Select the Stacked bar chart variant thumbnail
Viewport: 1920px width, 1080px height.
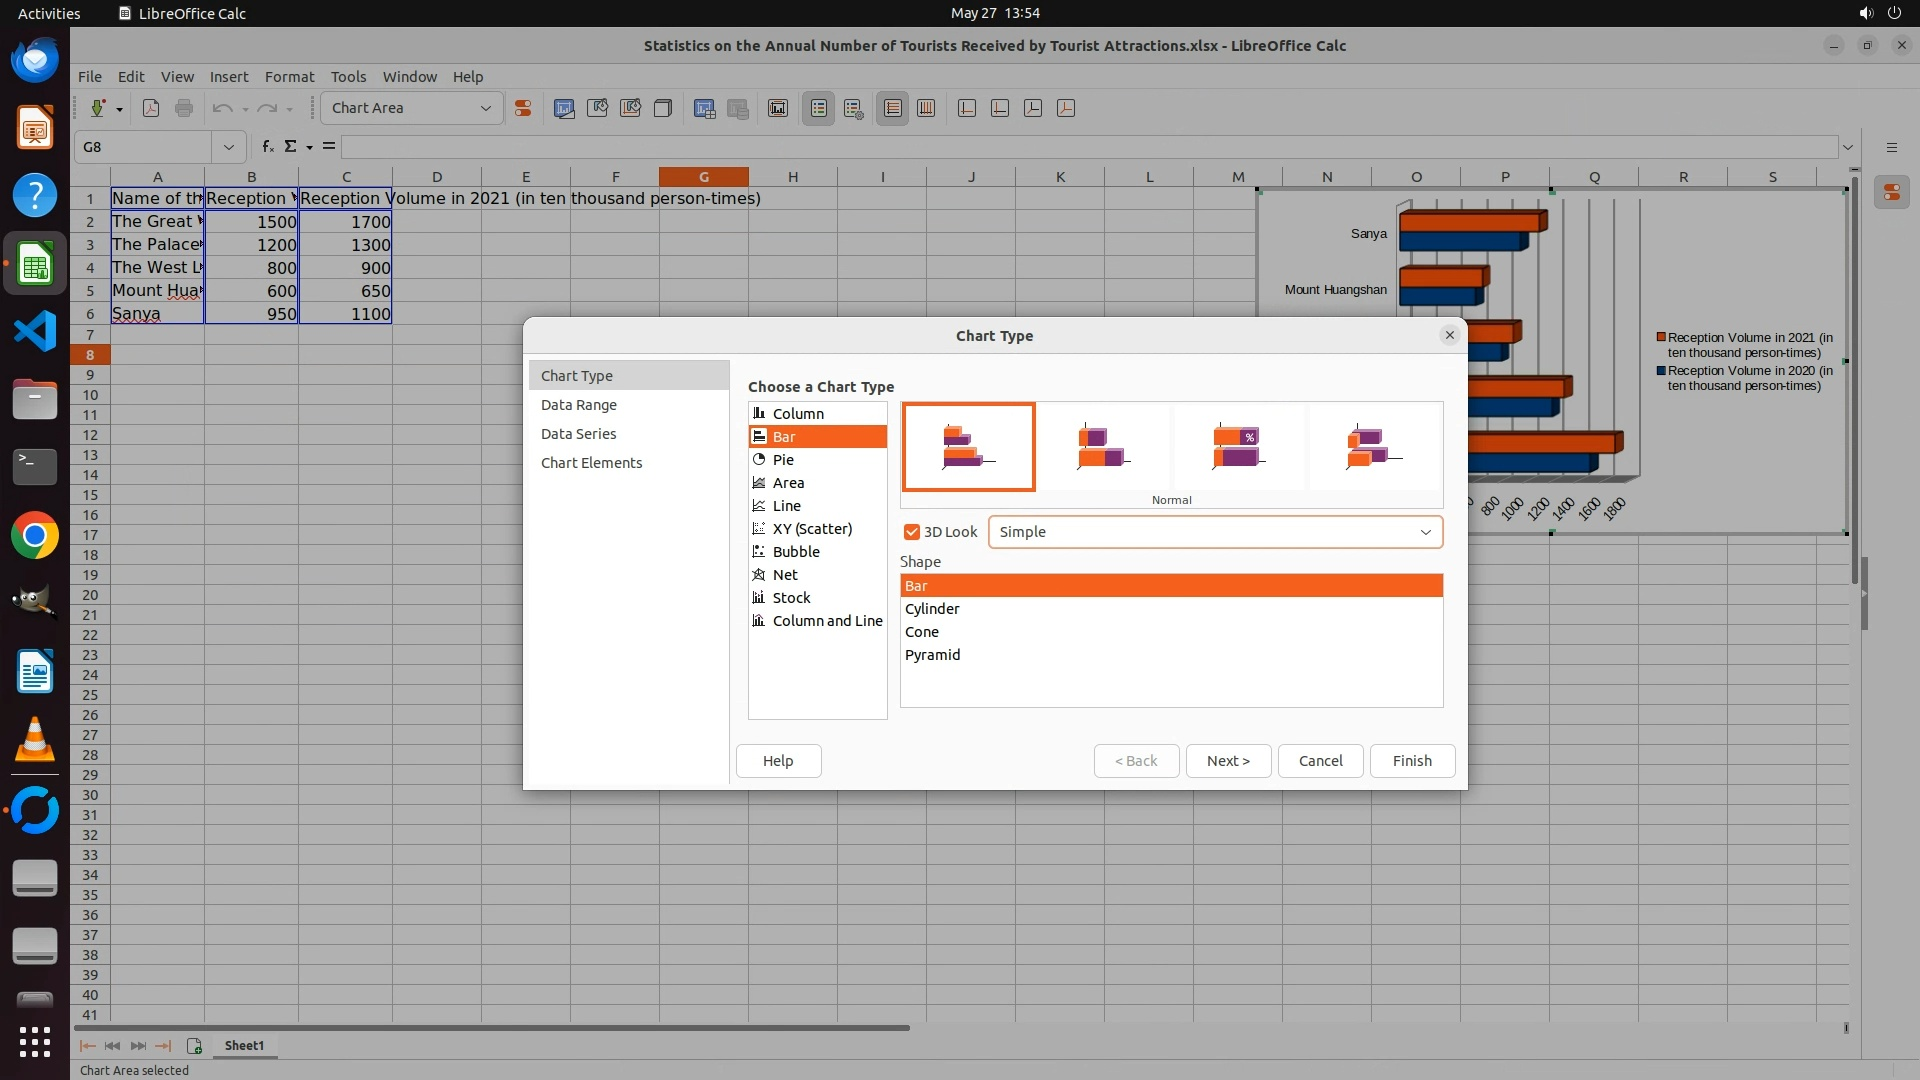1103,446
